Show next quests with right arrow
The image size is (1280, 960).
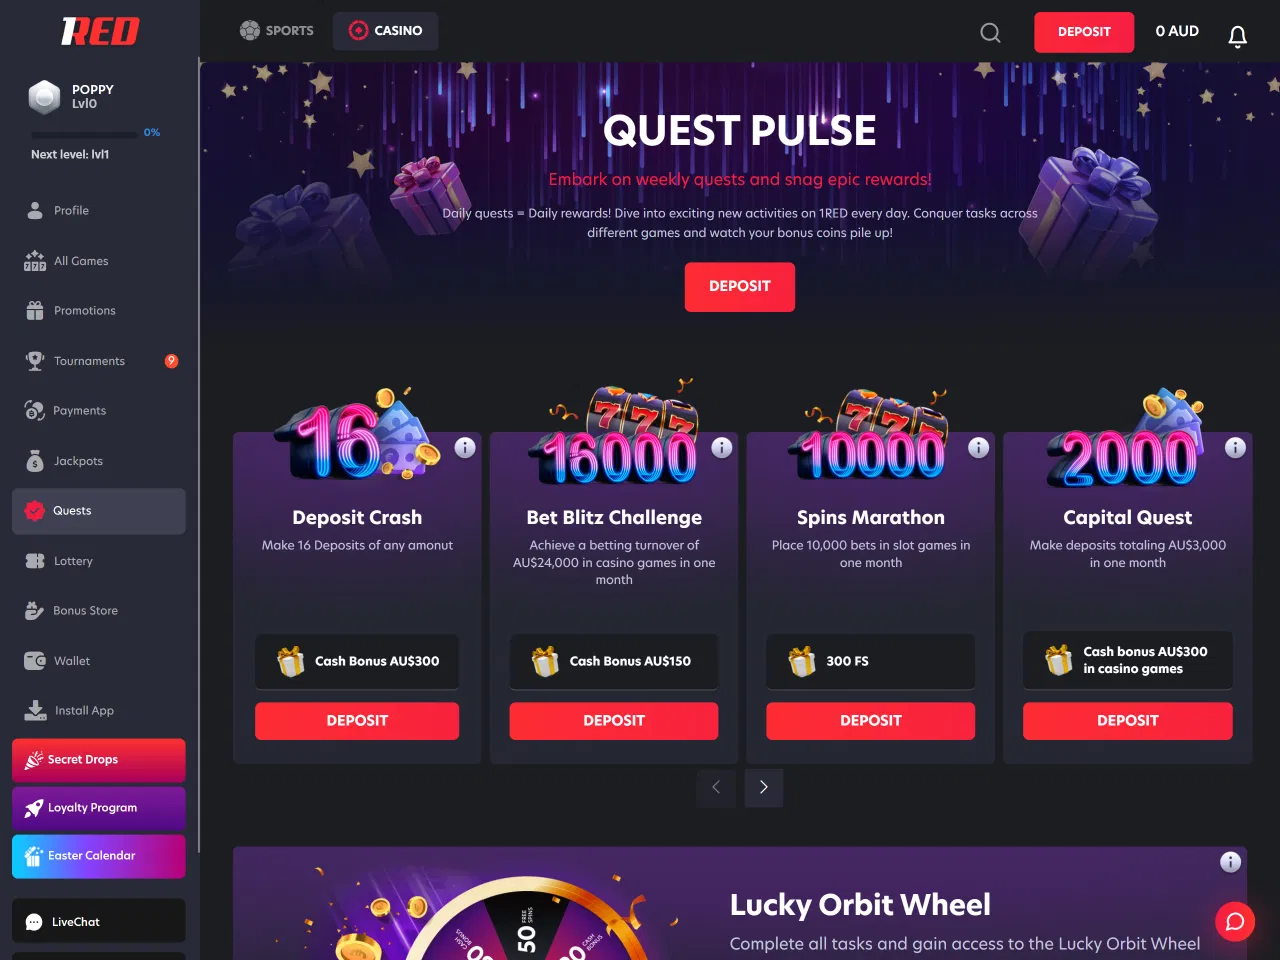point(764,788)
